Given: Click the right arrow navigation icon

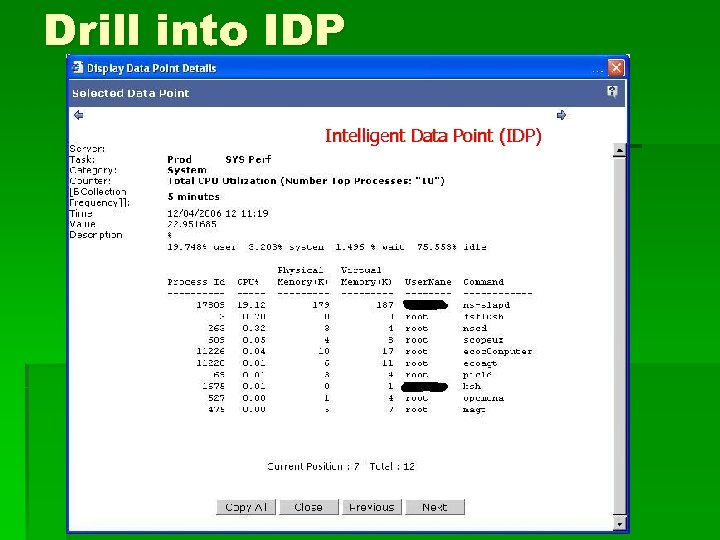Looking at the screenshot, I should tap(561, 115).
